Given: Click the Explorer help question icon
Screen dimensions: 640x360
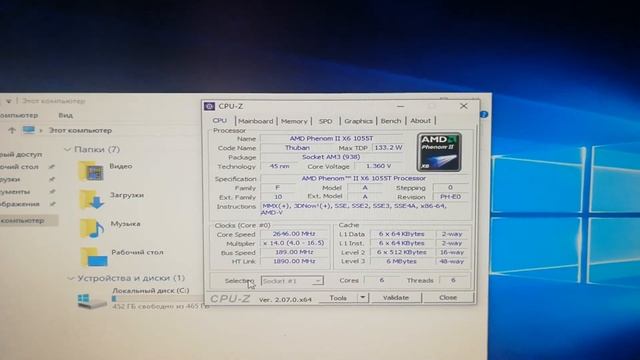Looking at the screenshot, I should click(484, 115).
